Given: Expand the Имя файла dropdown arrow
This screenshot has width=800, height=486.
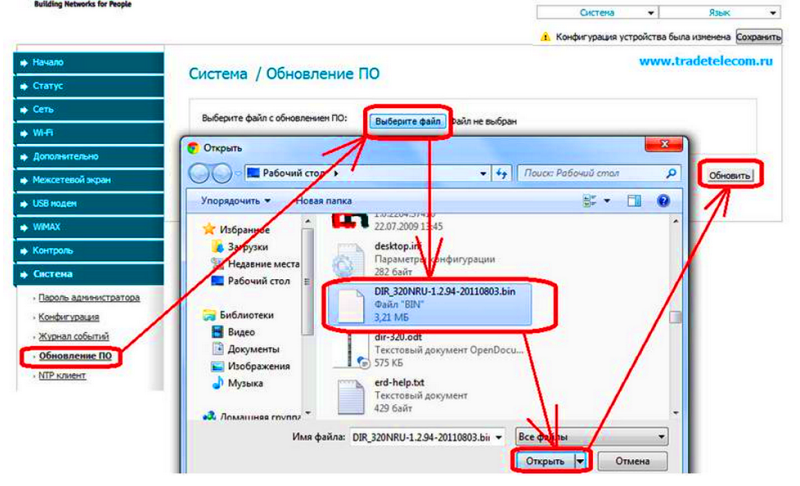Looking at the screenshot, I should click(x=498, y=437).
